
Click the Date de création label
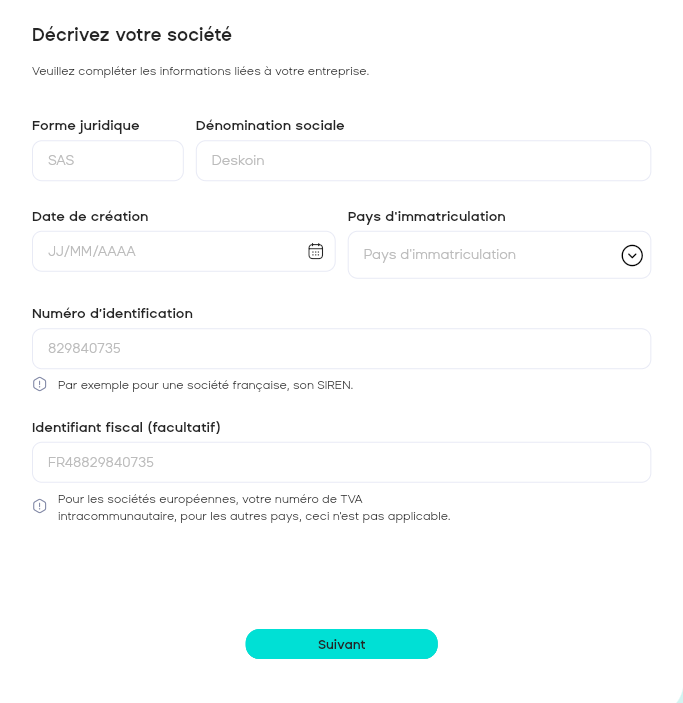(90, 216)
